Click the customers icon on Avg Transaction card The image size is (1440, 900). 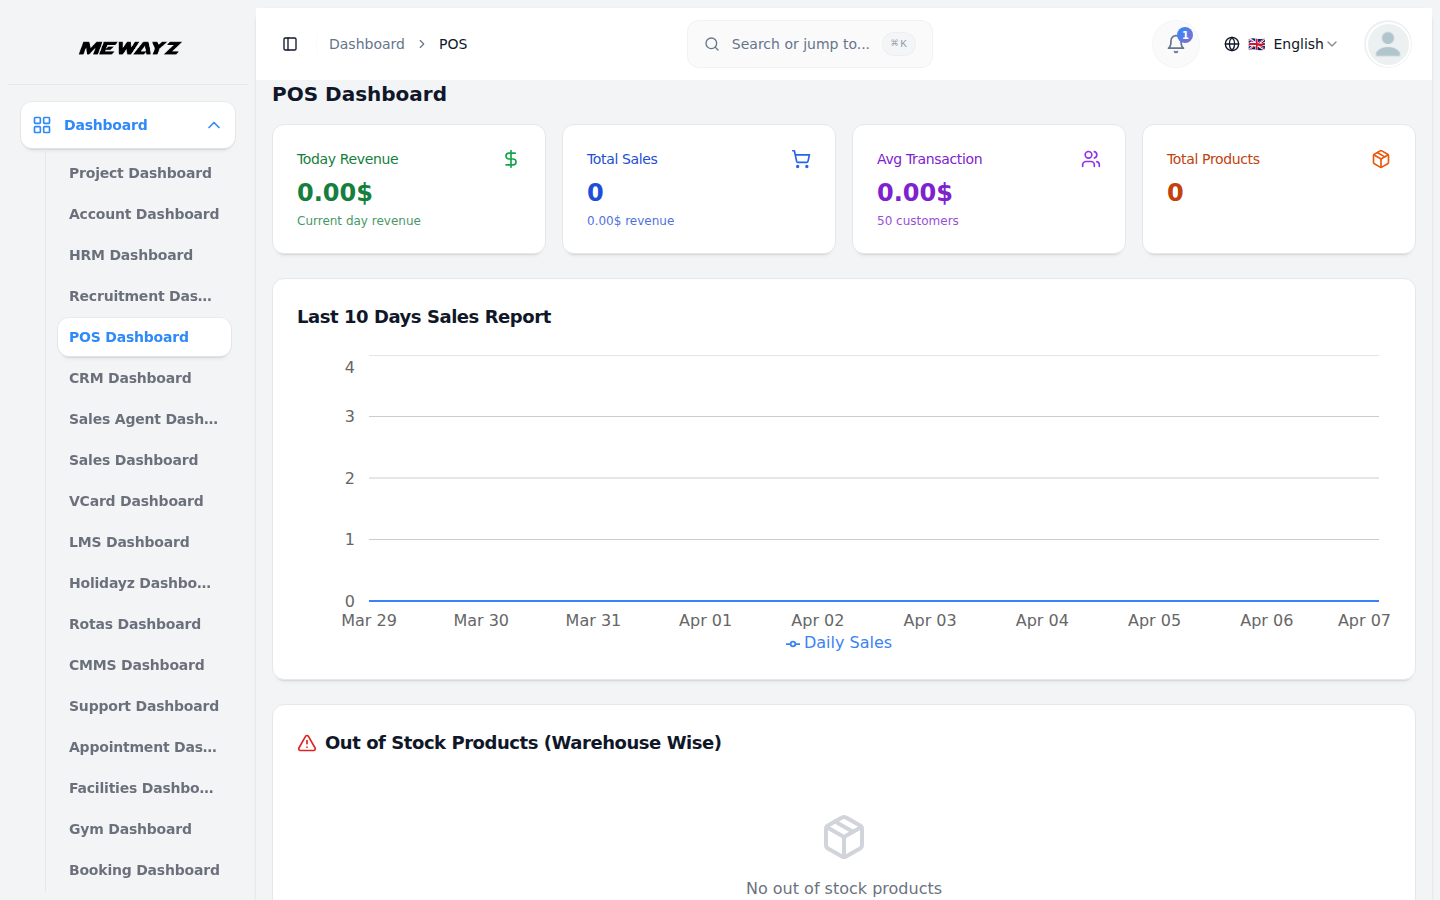coord(1090,159)
